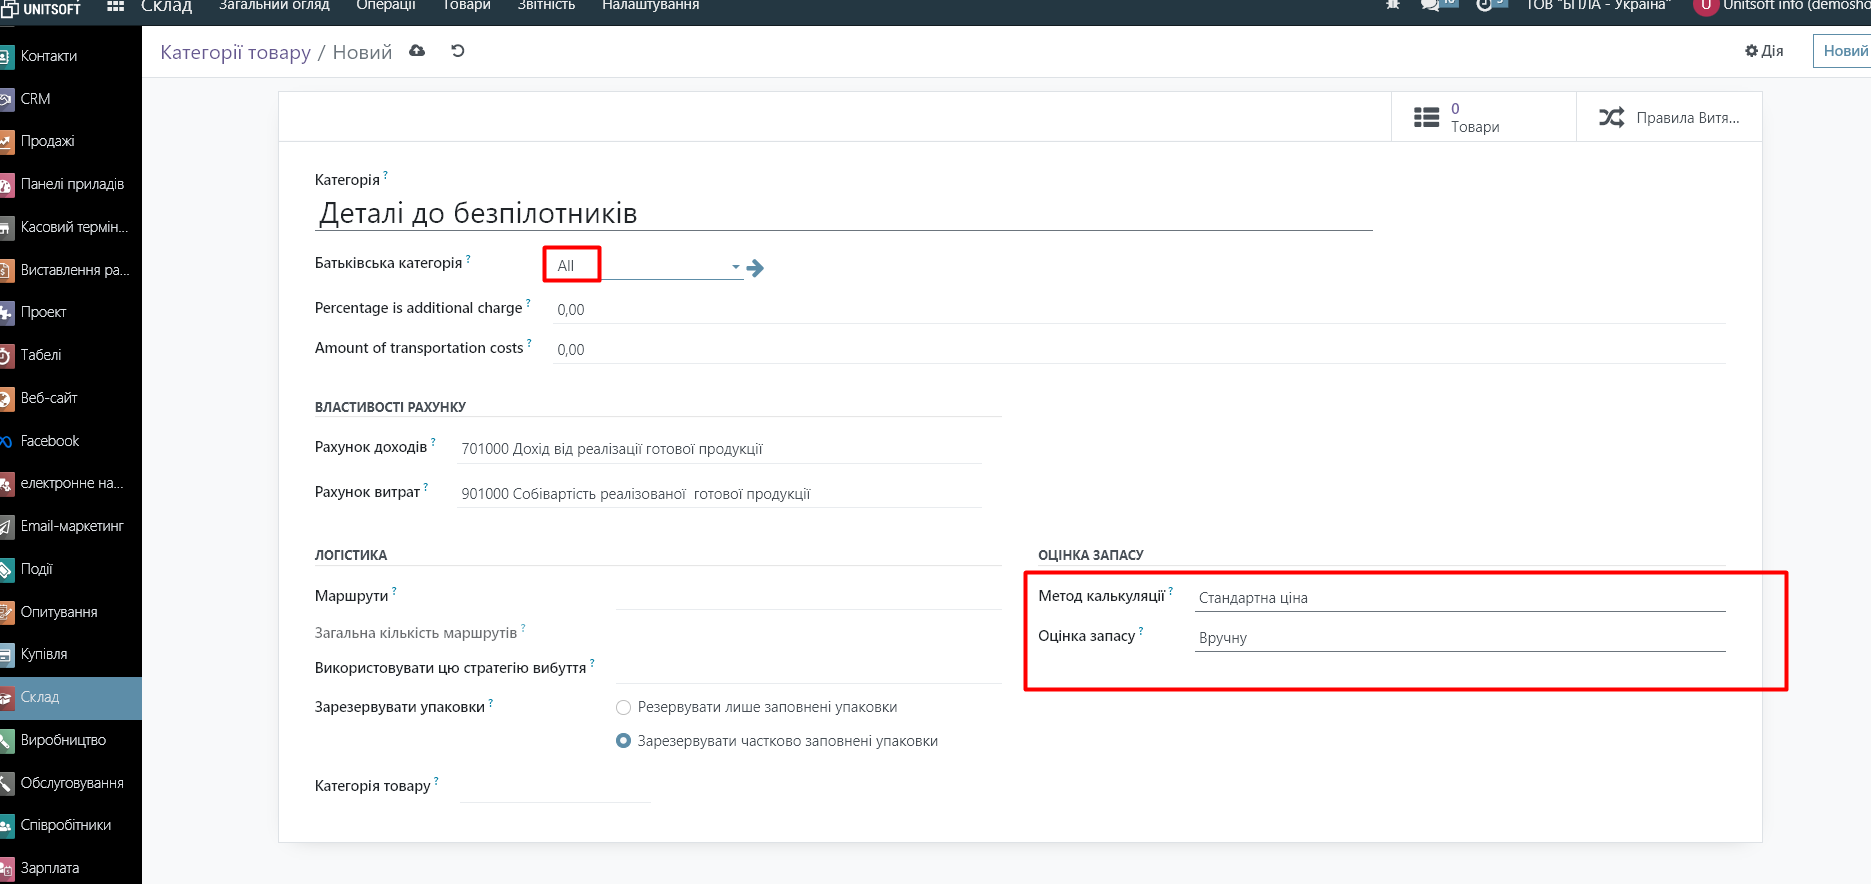Open the activities clock icon
This screenshot has width=1871, height=884.
click(x=1484, y=6)
